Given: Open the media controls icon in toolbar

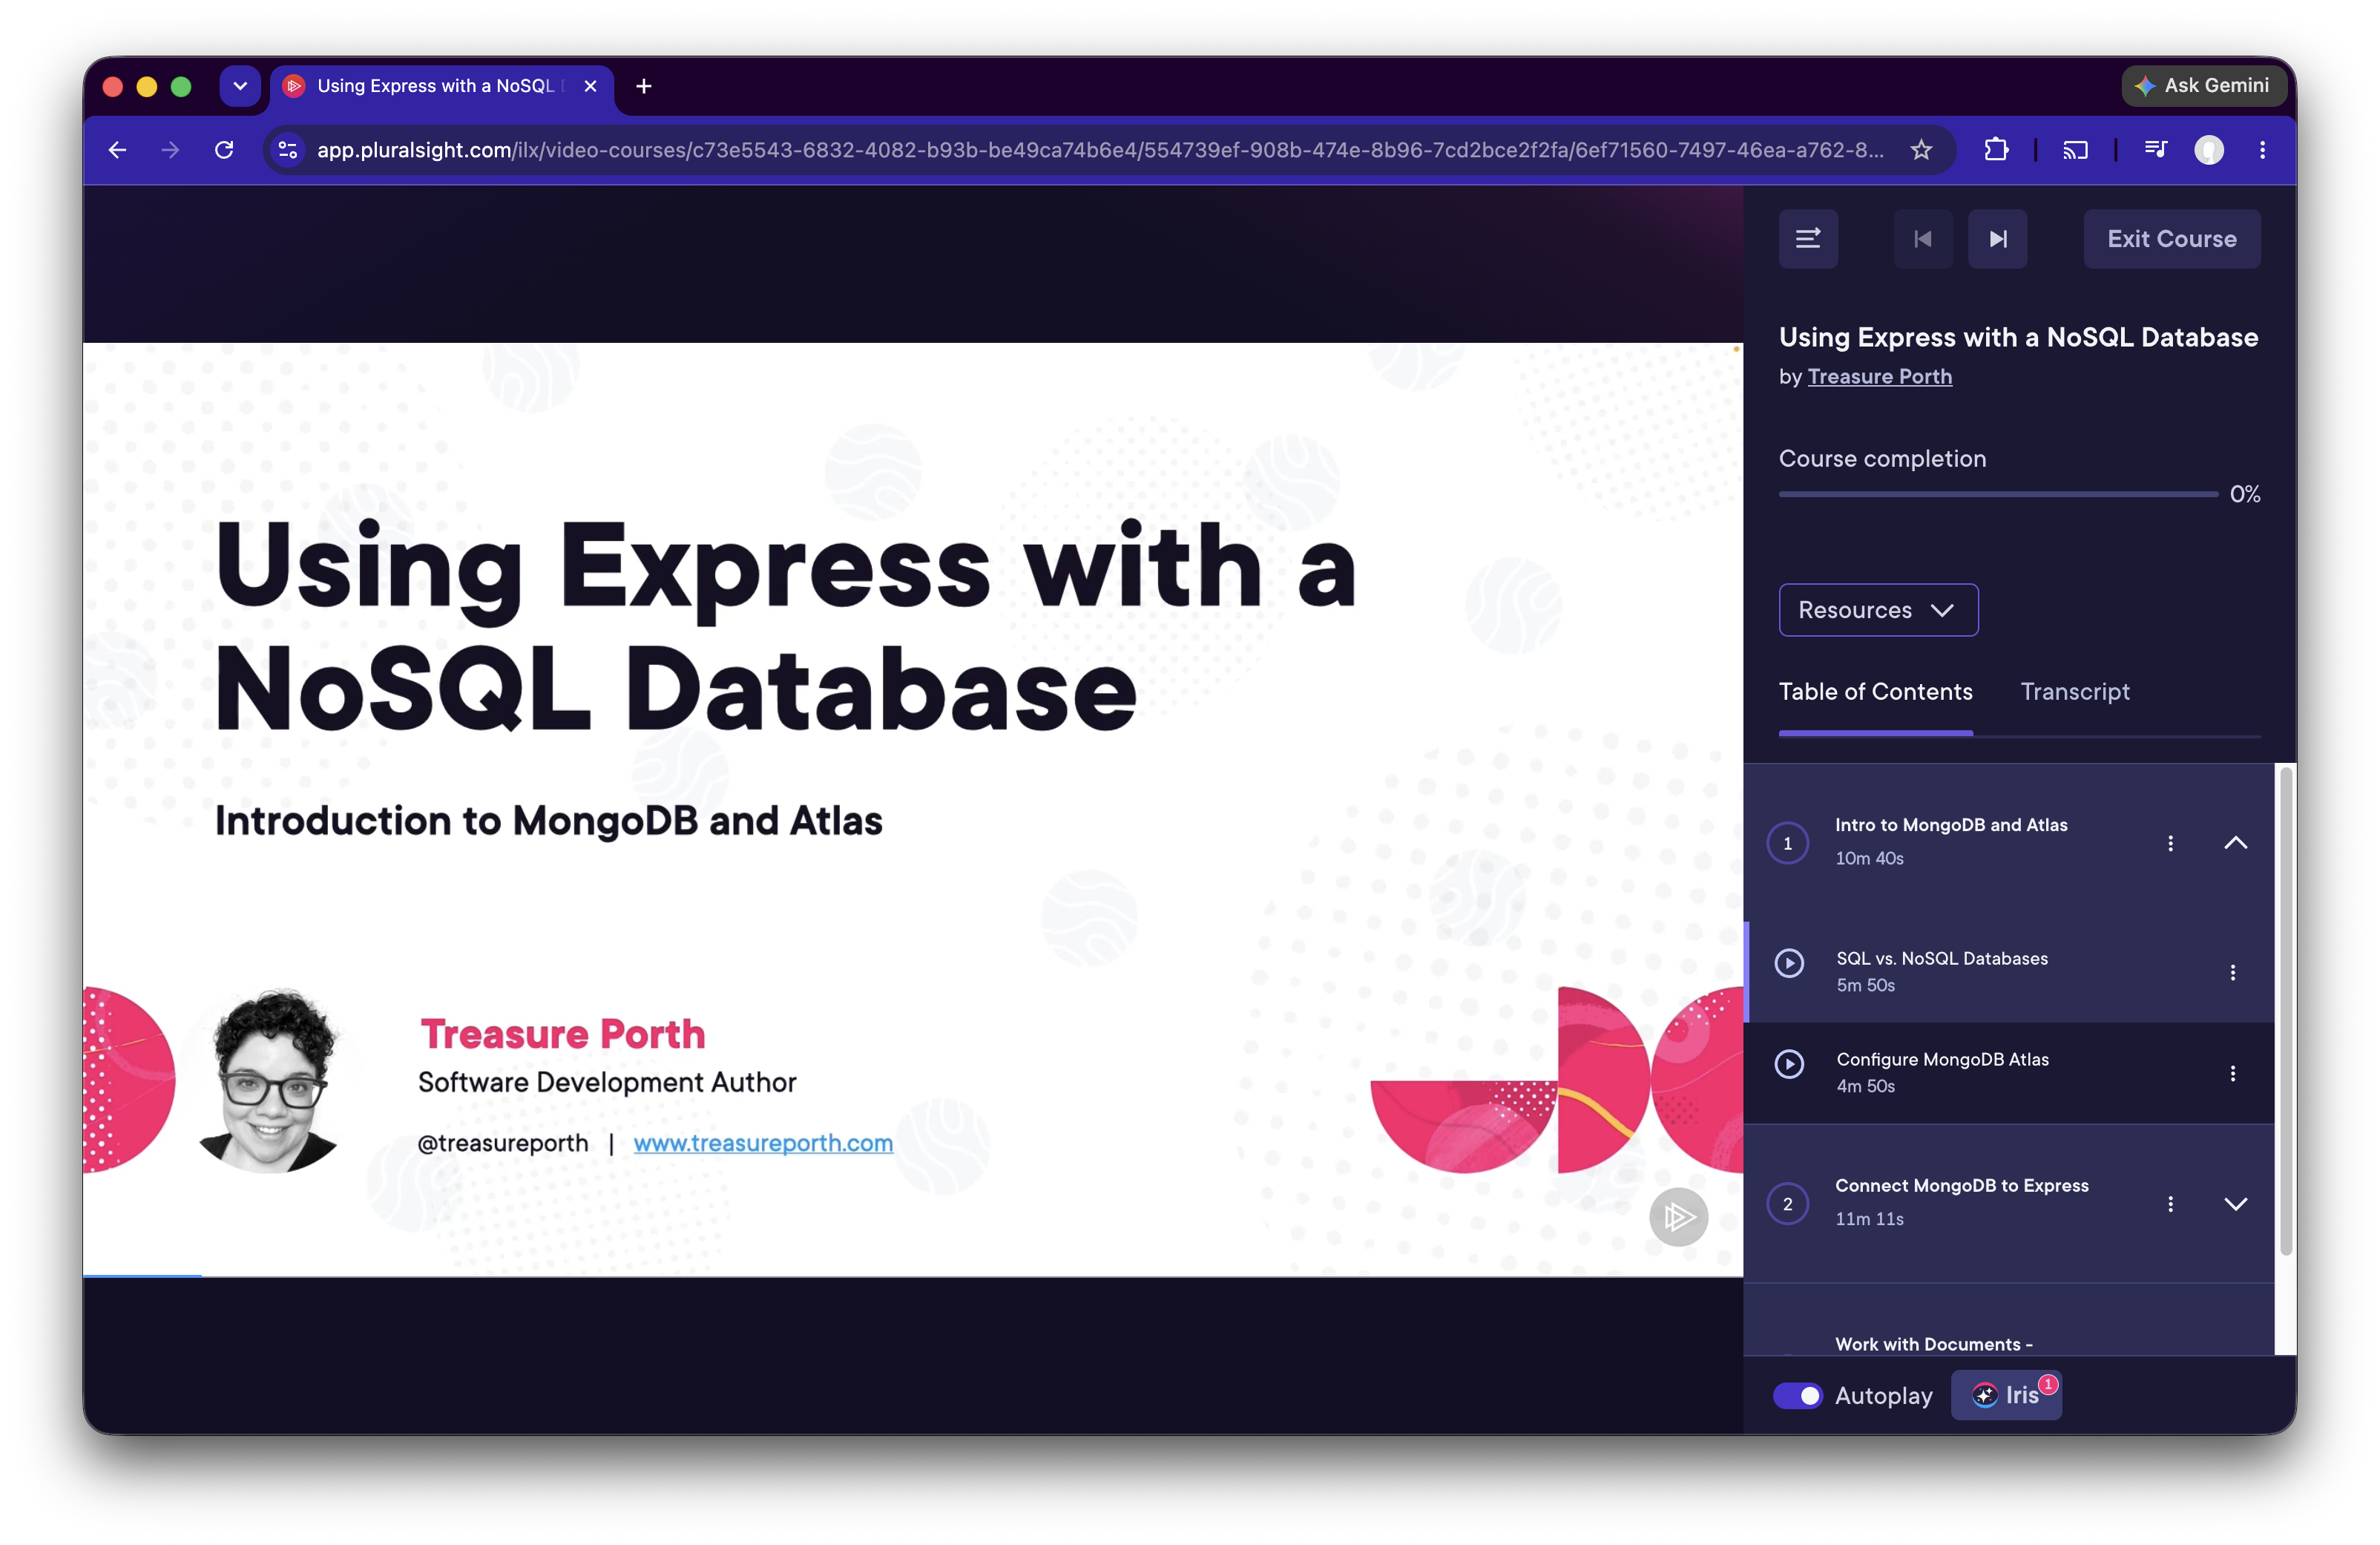Looking at the screenshot, I should coord(2155,150).
